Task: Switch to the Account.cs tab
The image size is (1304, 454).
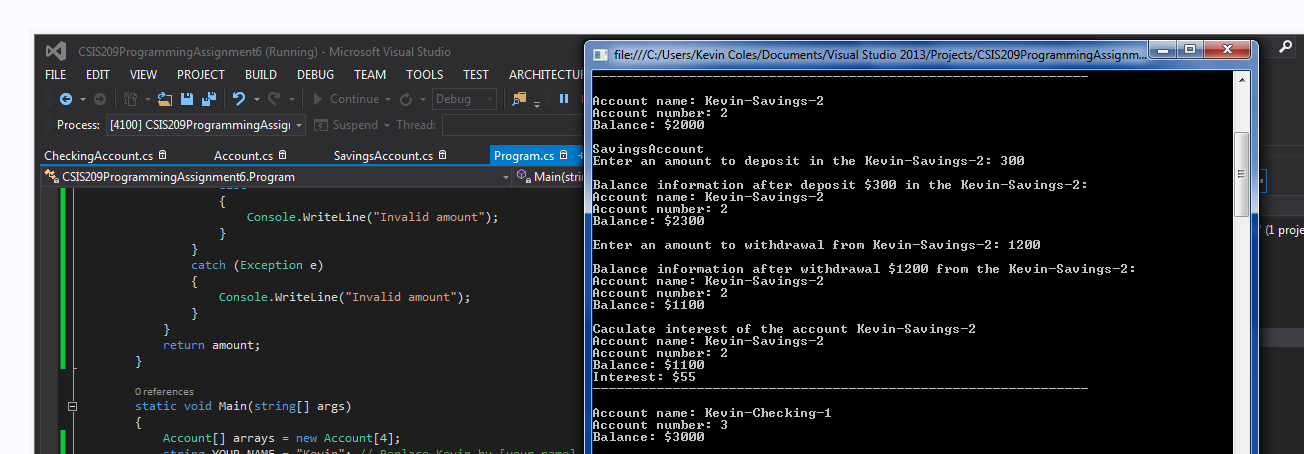Action: click(243, 156)
